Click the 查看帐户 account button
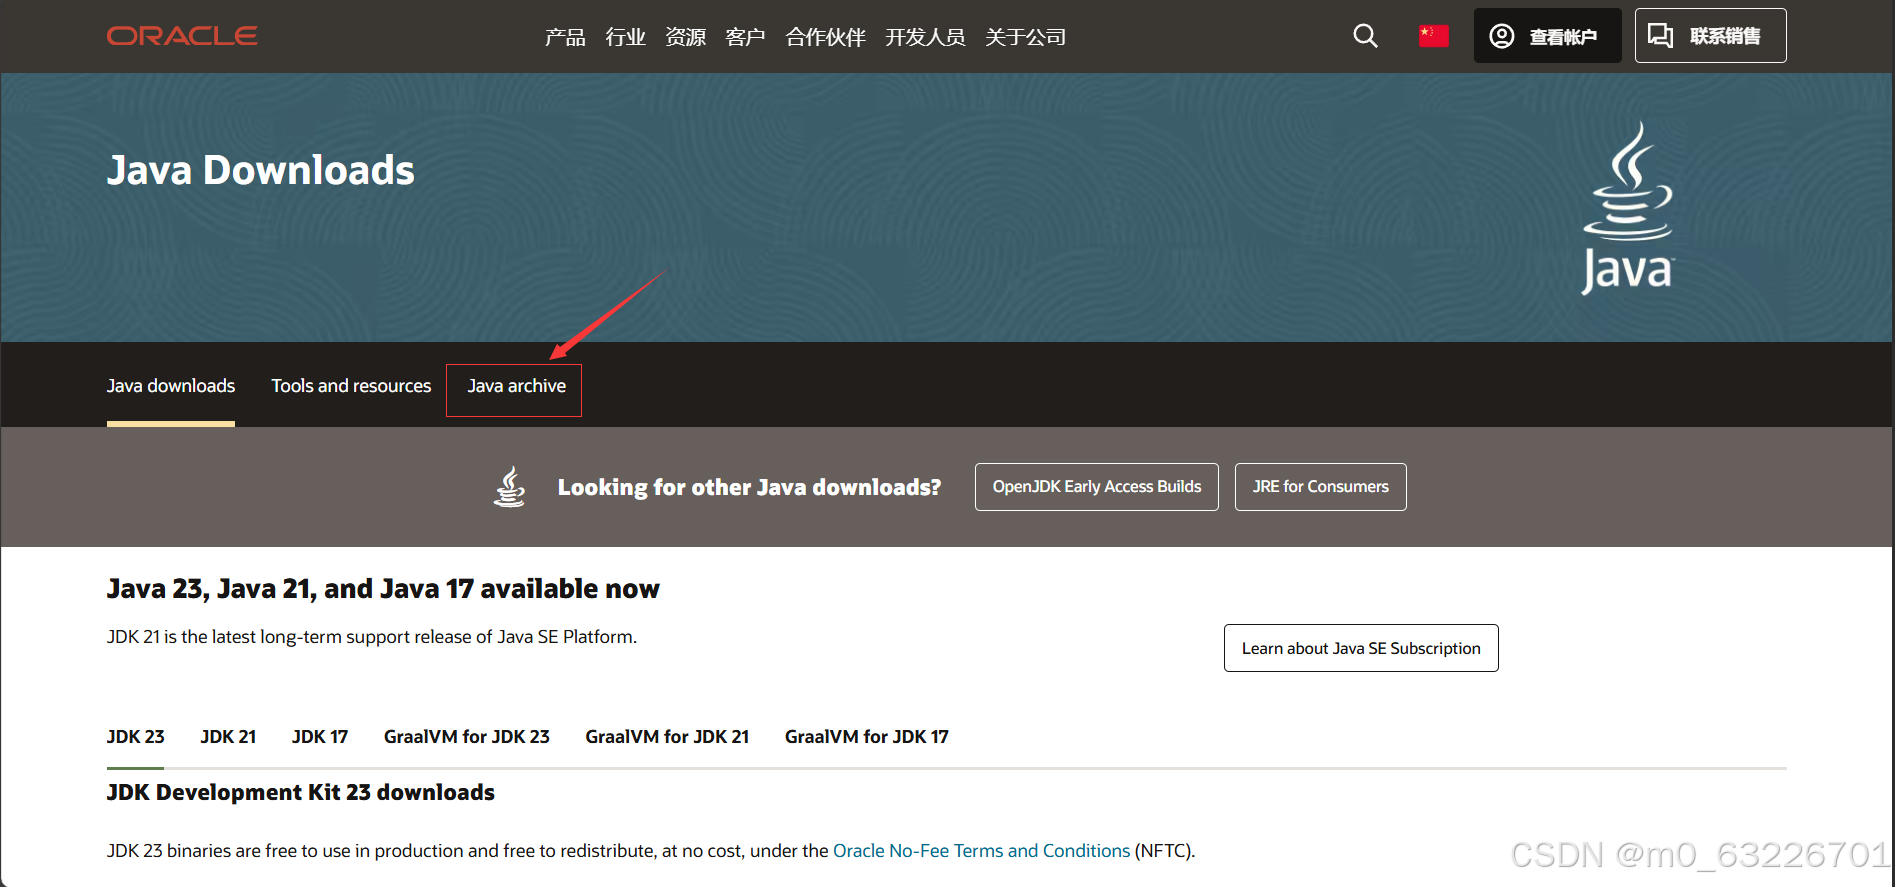The image size is (1895, 887). (x=1547, y=36)
